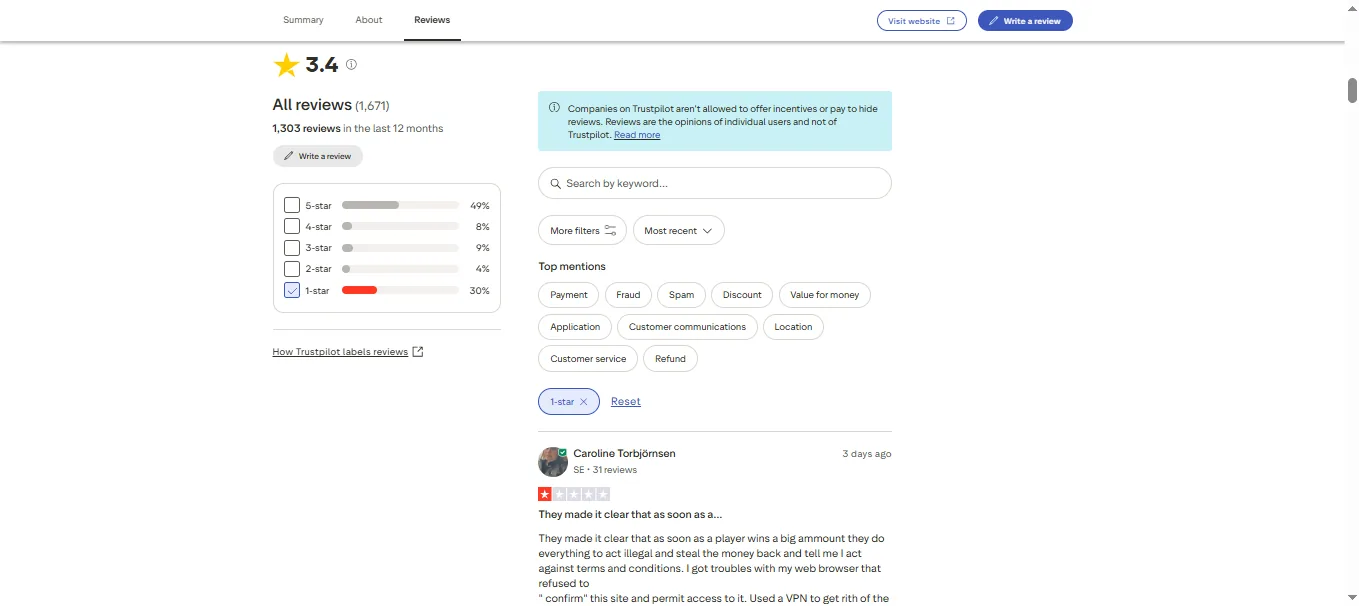The width and height of the screenshot is (1359, 606).
Task: Open the Read more link in the notice
Action: pos(637,135)
